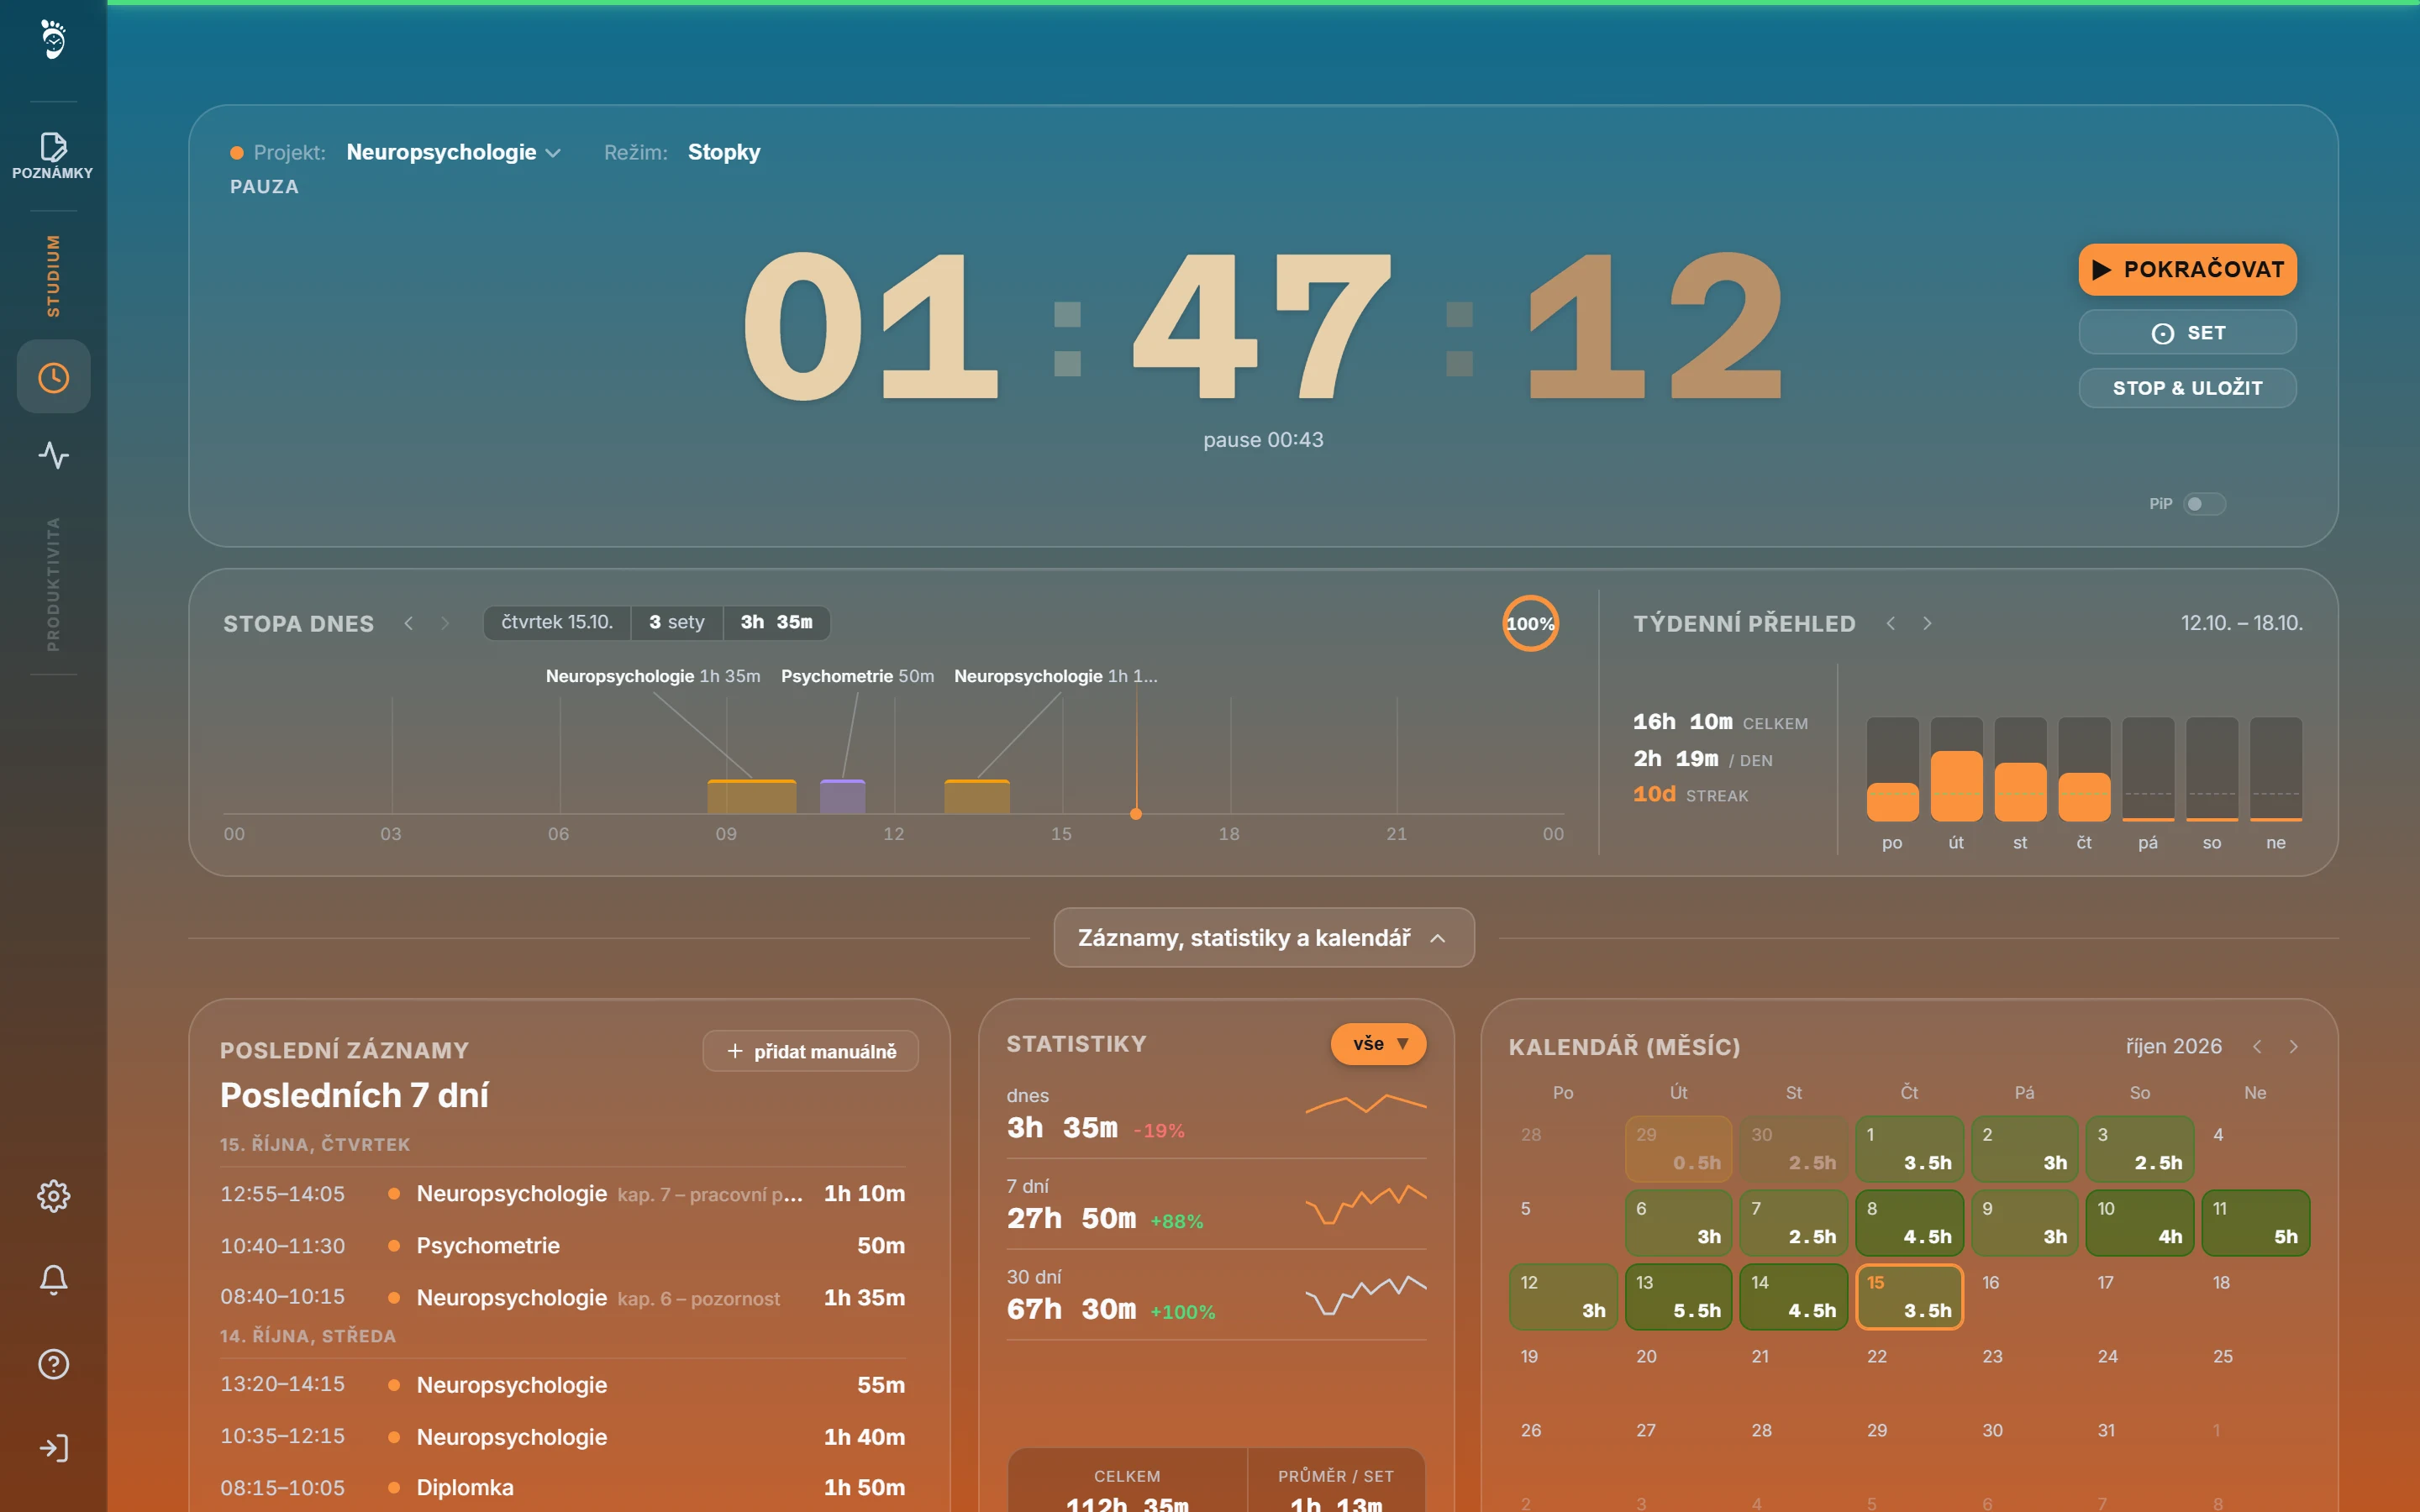
Task: Click the '3 sety' chip
Action: pos(677,622)
